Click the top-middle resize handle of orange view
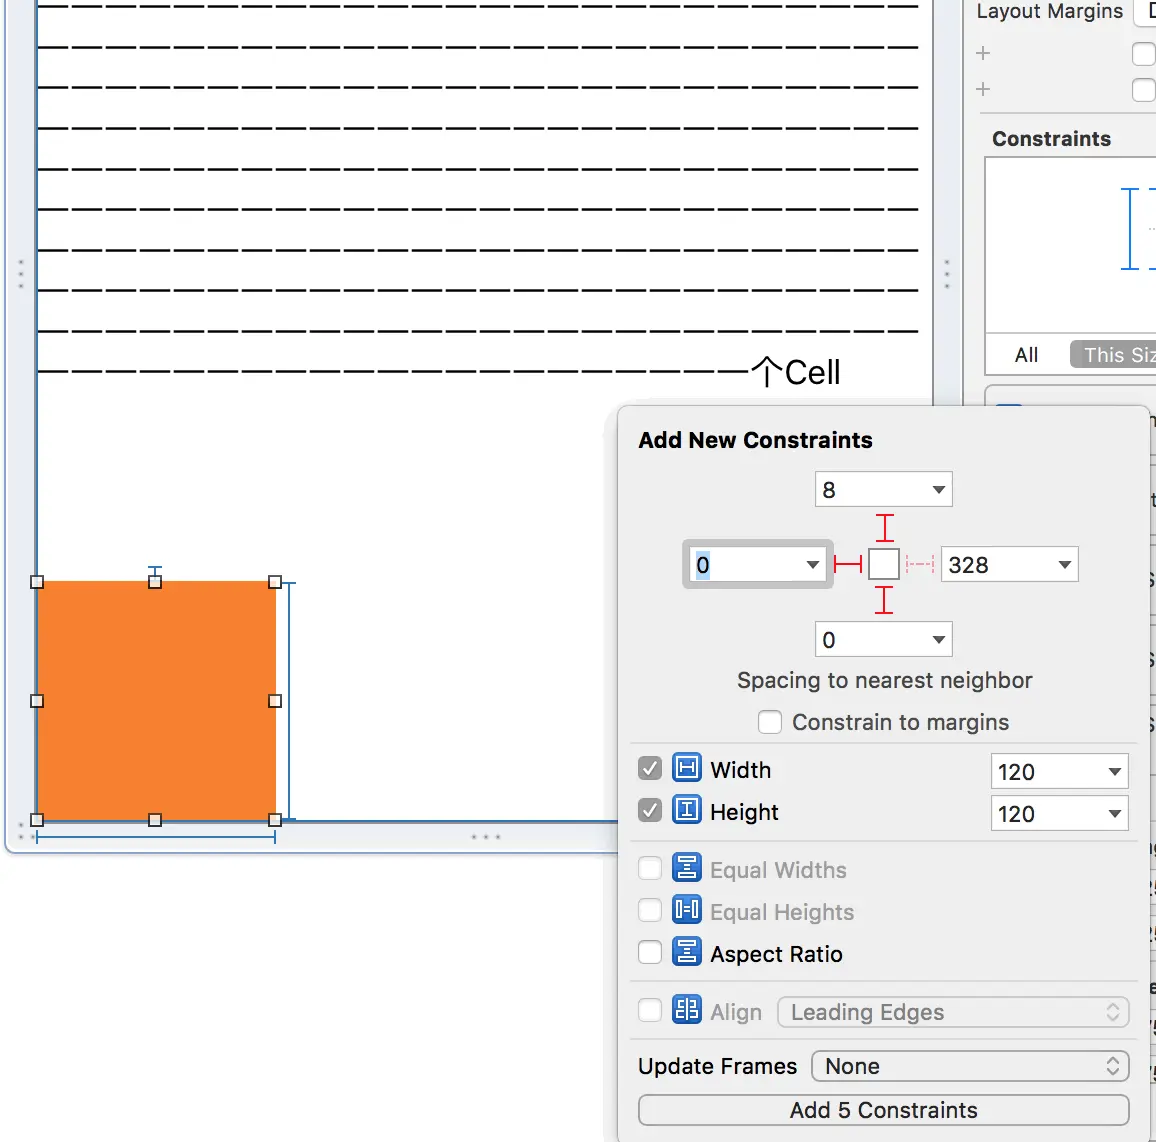This screenshot has height=1142, width=1156. (155, 582)
